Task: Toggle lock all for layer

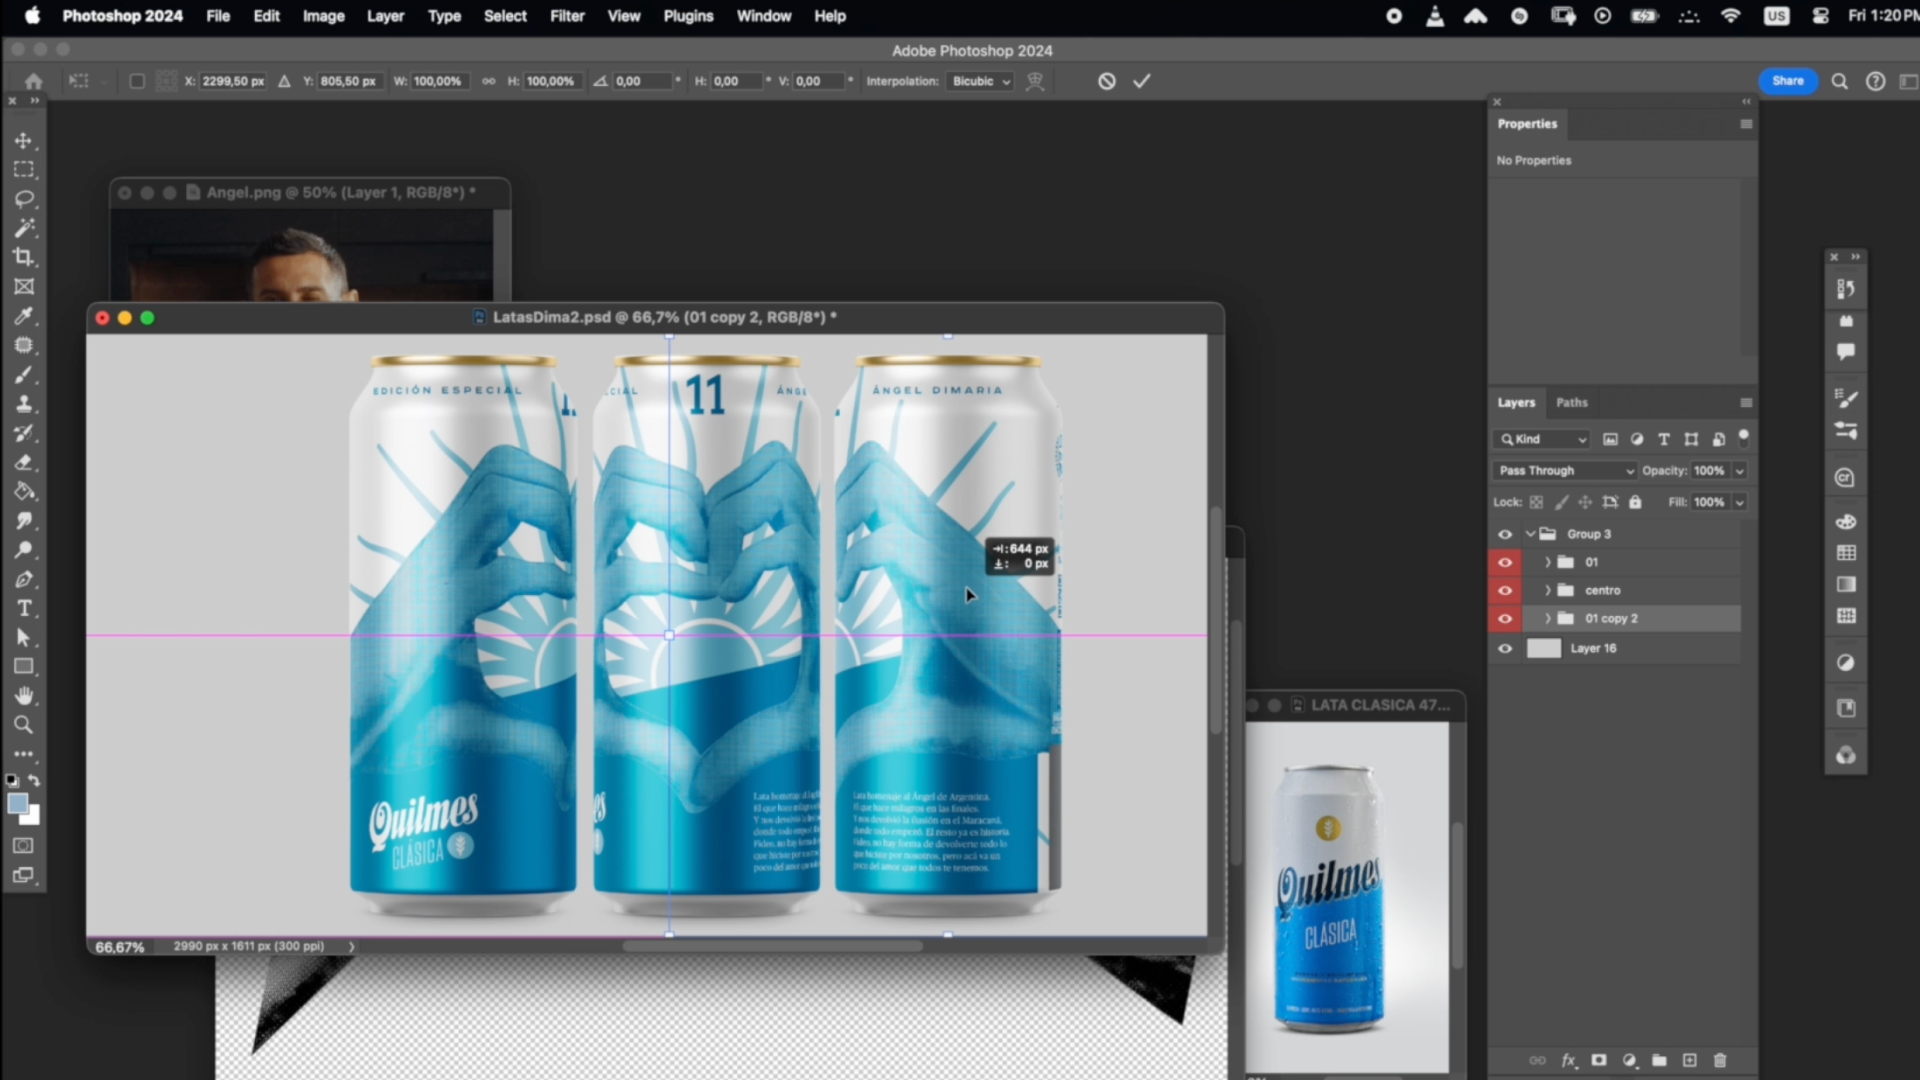Action: pos(1635,502)
